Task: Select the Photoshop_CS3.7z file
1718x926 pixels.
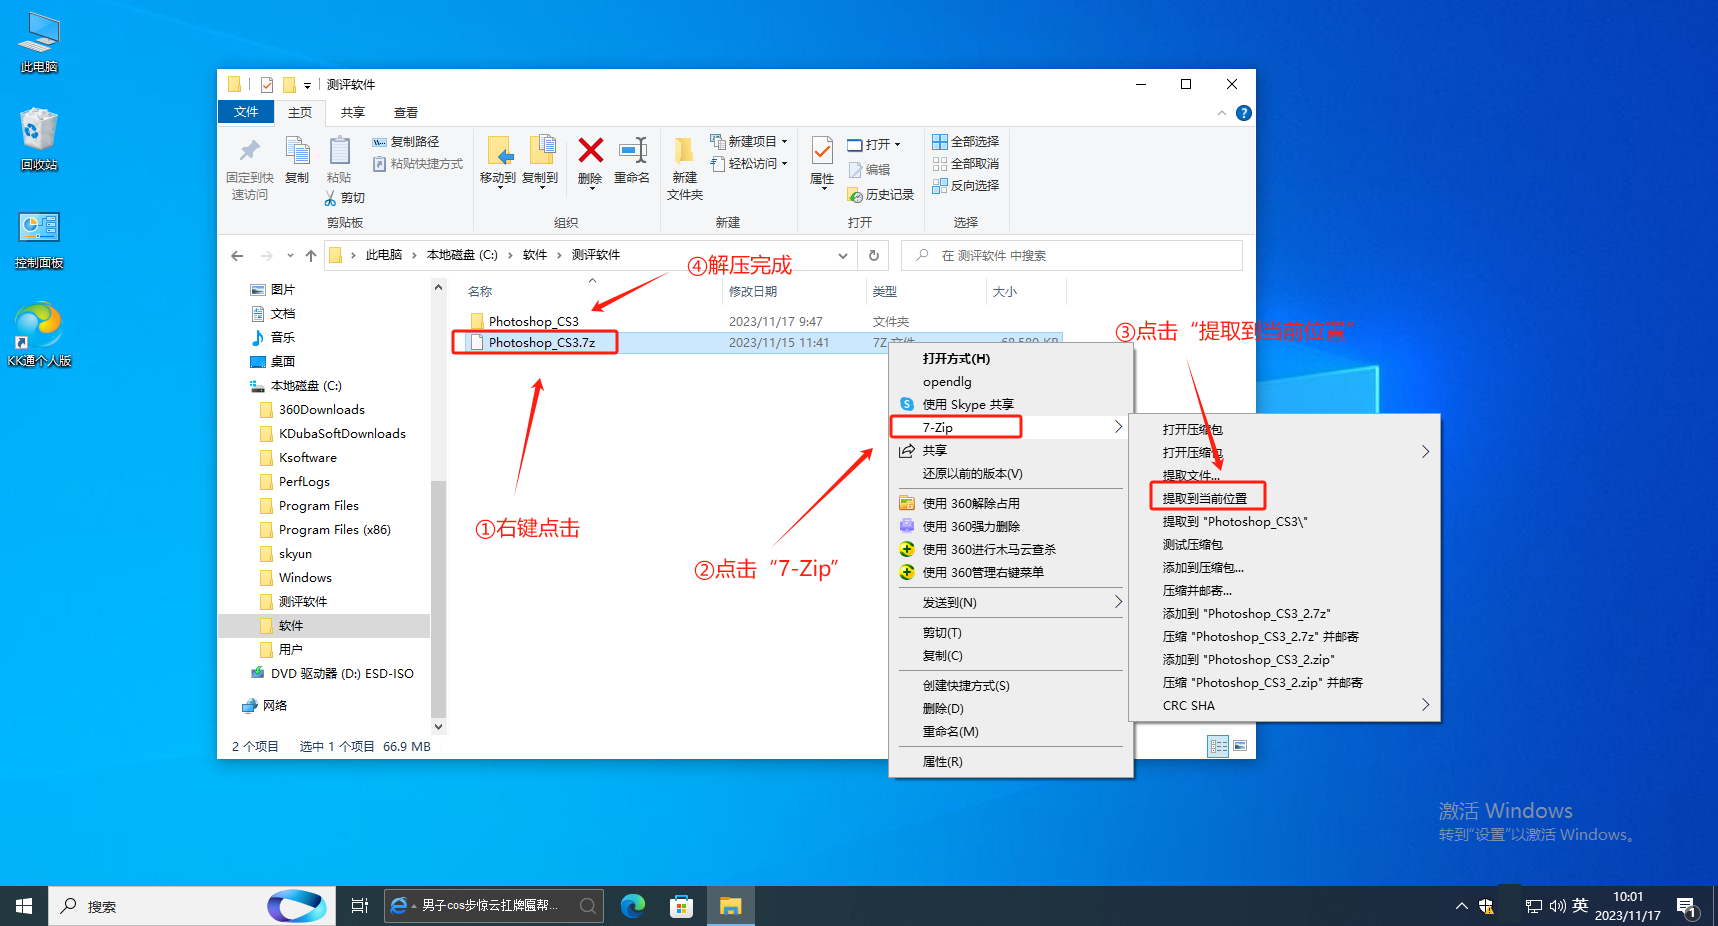Action: coord(542,342)
